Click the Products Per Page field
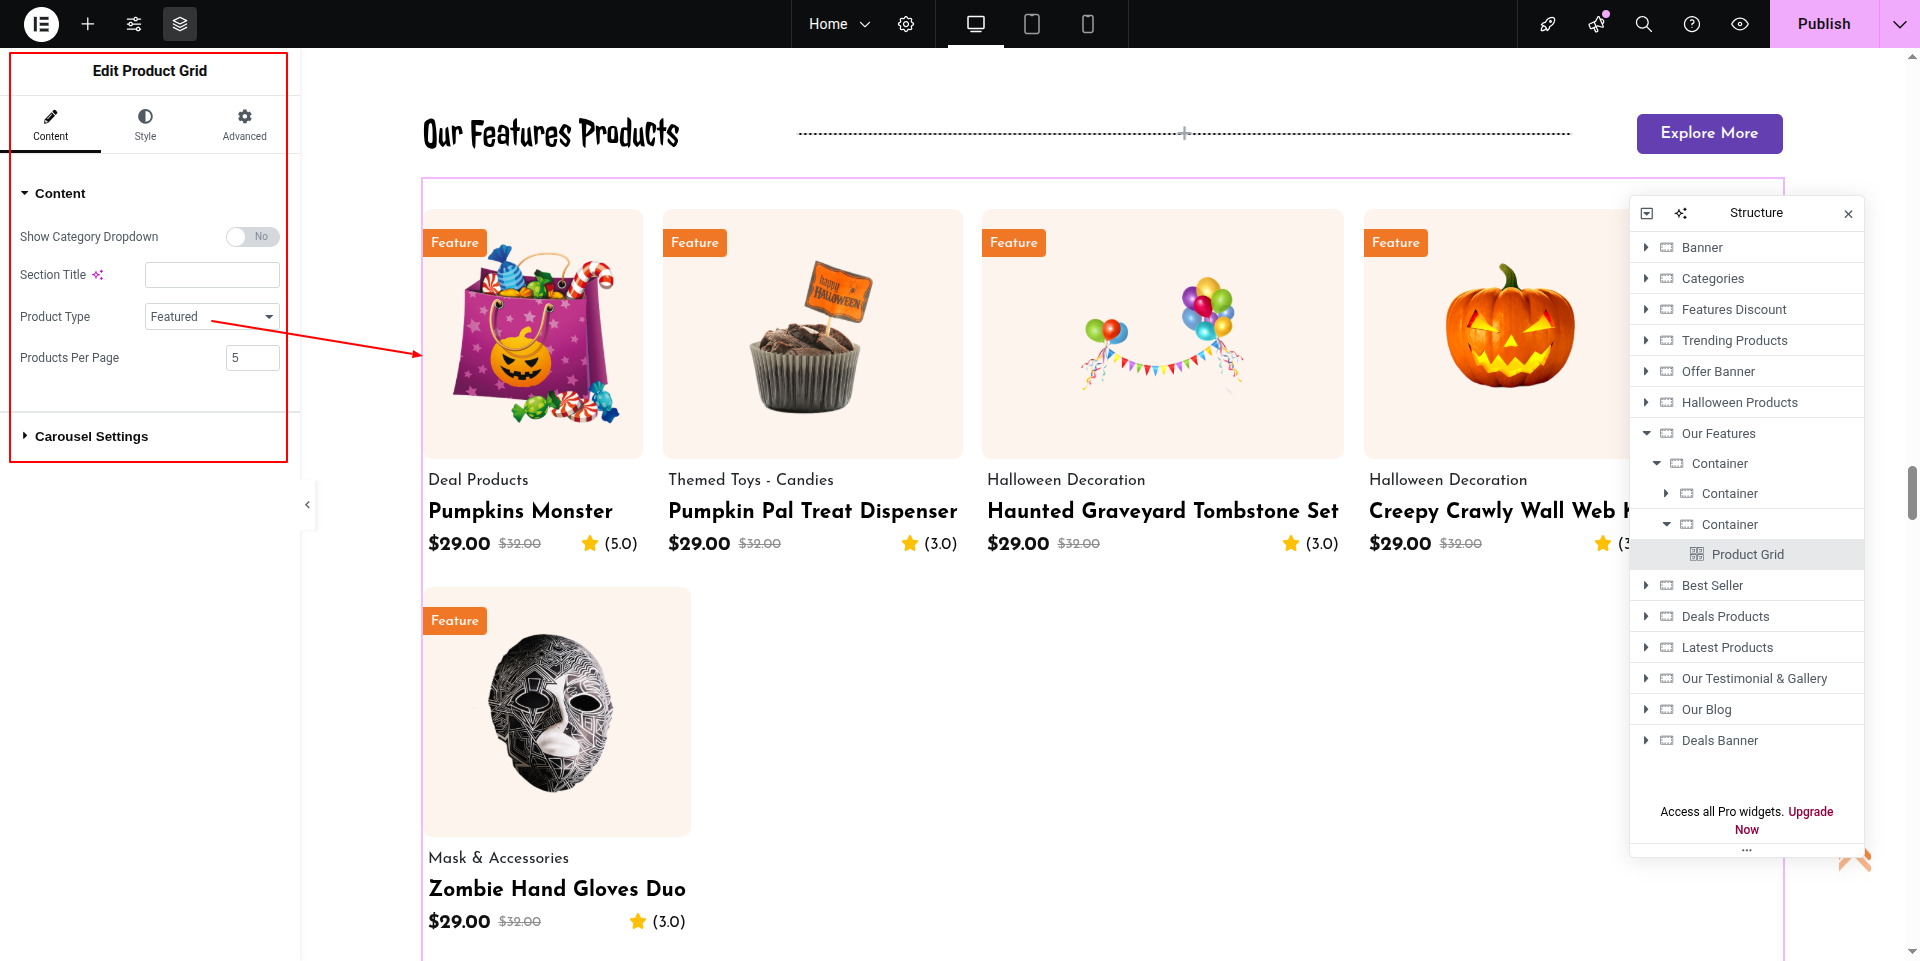 click(253, 358)
